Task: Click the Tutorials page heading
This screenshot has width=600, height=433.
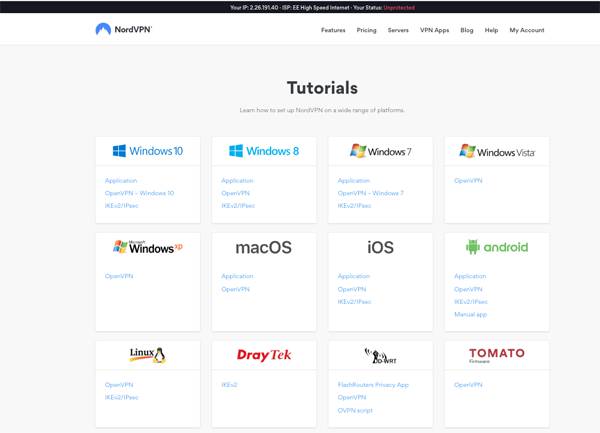Action: point(322,88)
